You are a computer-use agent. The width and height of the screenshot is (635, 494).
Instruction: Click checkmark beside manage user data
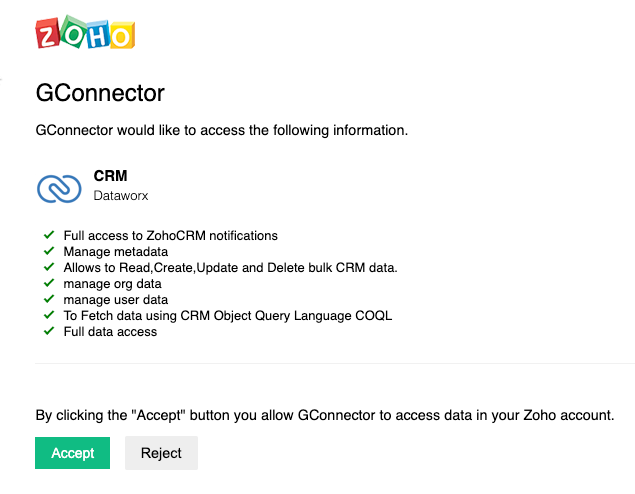[x=49, y=299]
